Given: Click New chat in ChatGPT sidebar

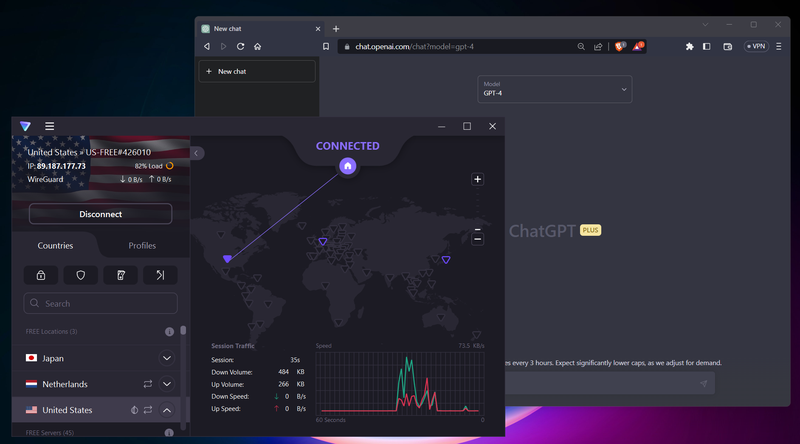Looking at the screenshot, I should (x=257, y=71).
